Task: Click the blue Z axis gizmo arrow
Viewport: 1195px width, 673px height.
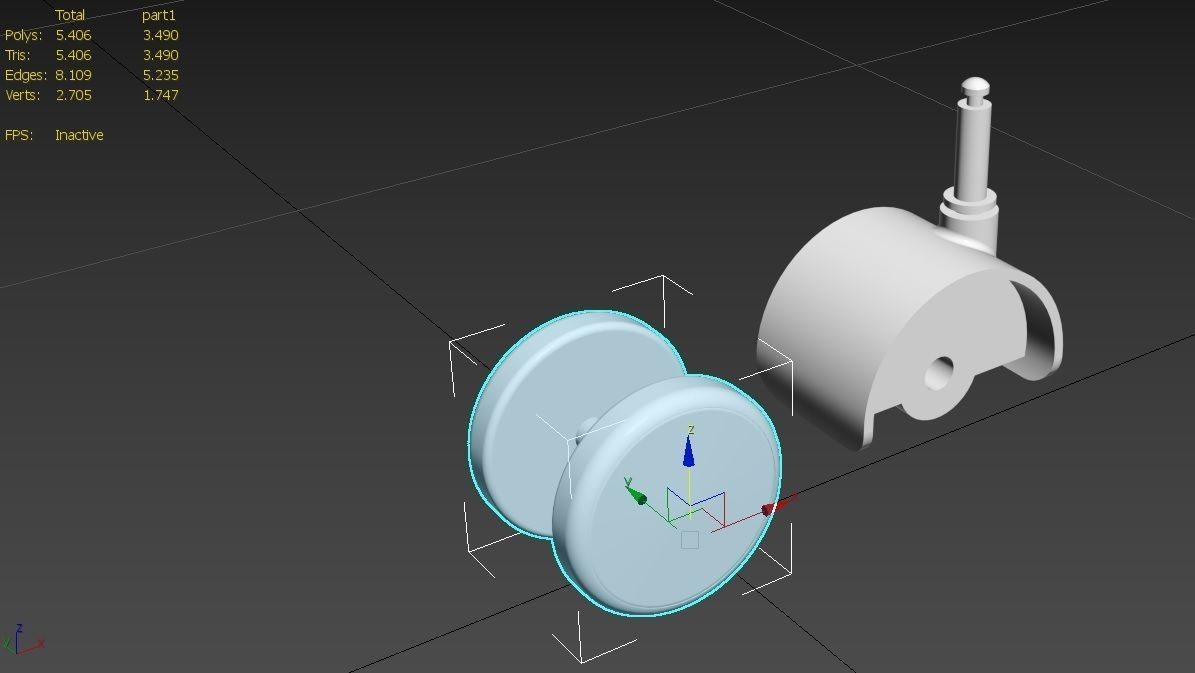Action: pyautogui.click(x=689, y=451)
